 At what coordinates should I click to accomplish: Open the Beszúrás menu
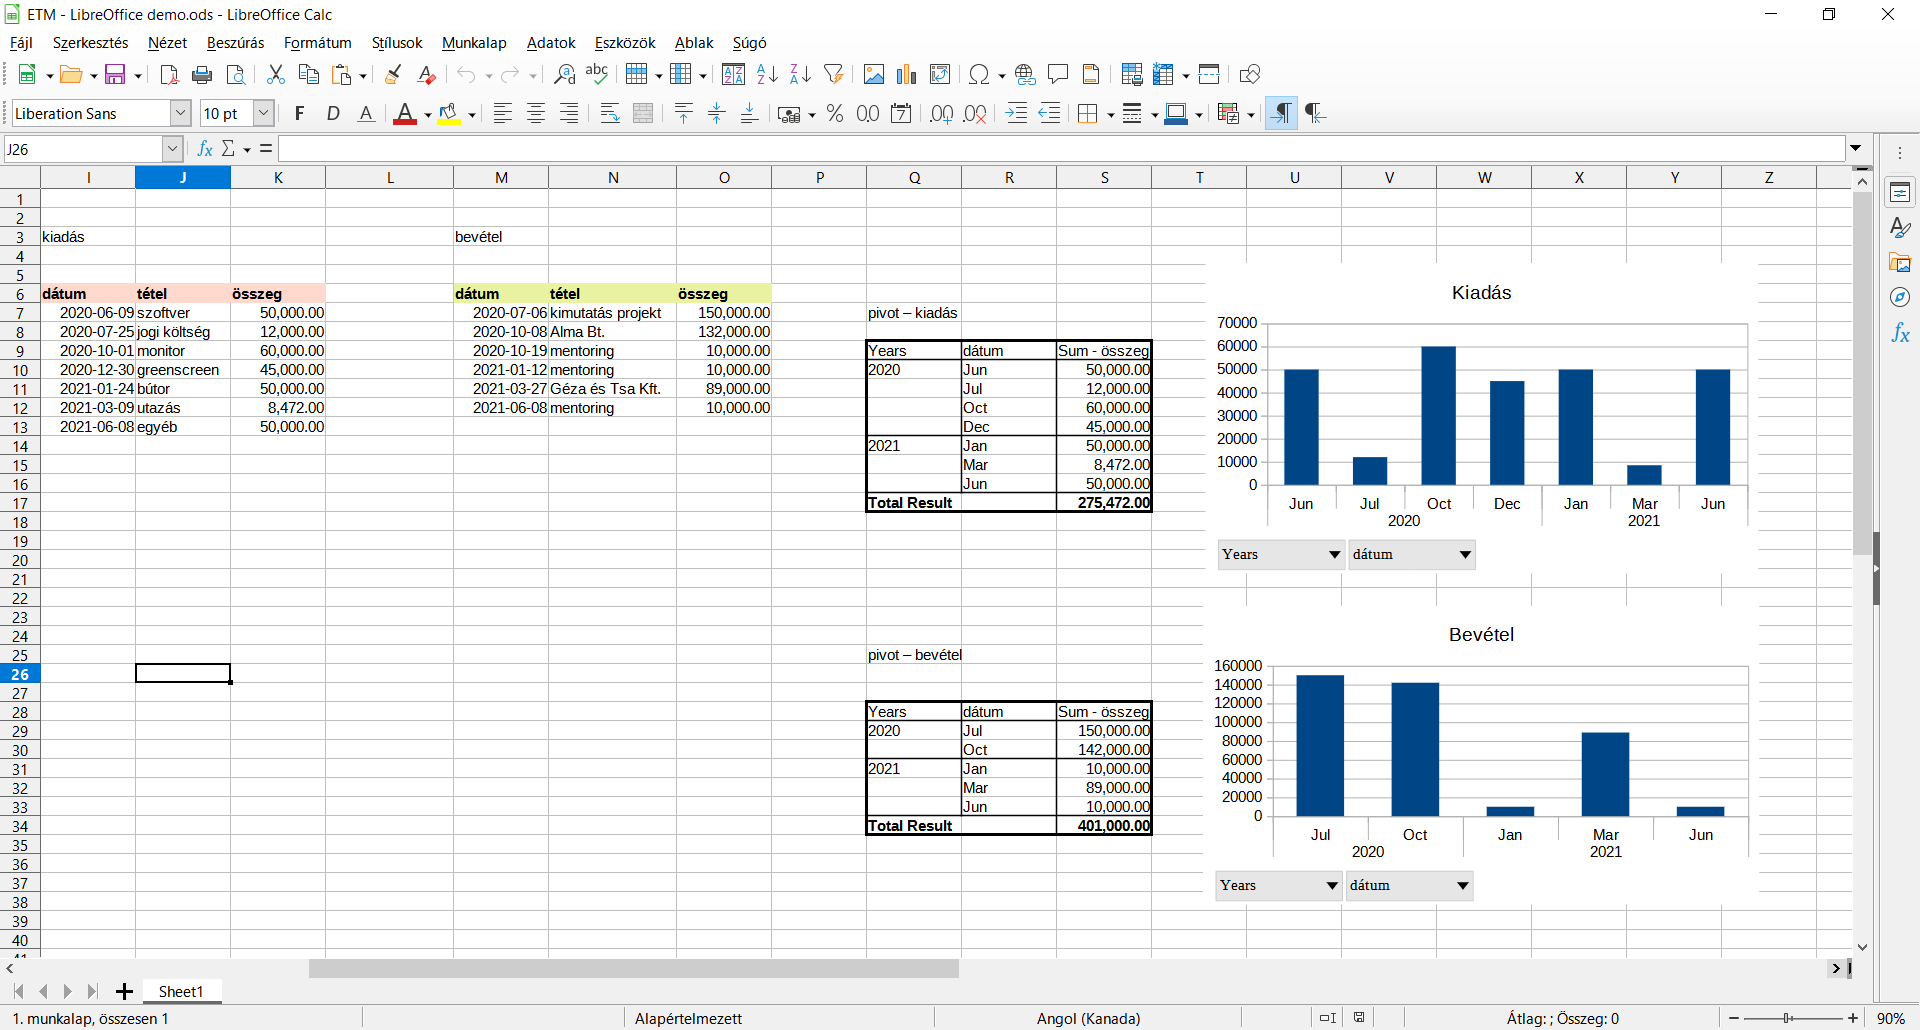coord(235,43)
